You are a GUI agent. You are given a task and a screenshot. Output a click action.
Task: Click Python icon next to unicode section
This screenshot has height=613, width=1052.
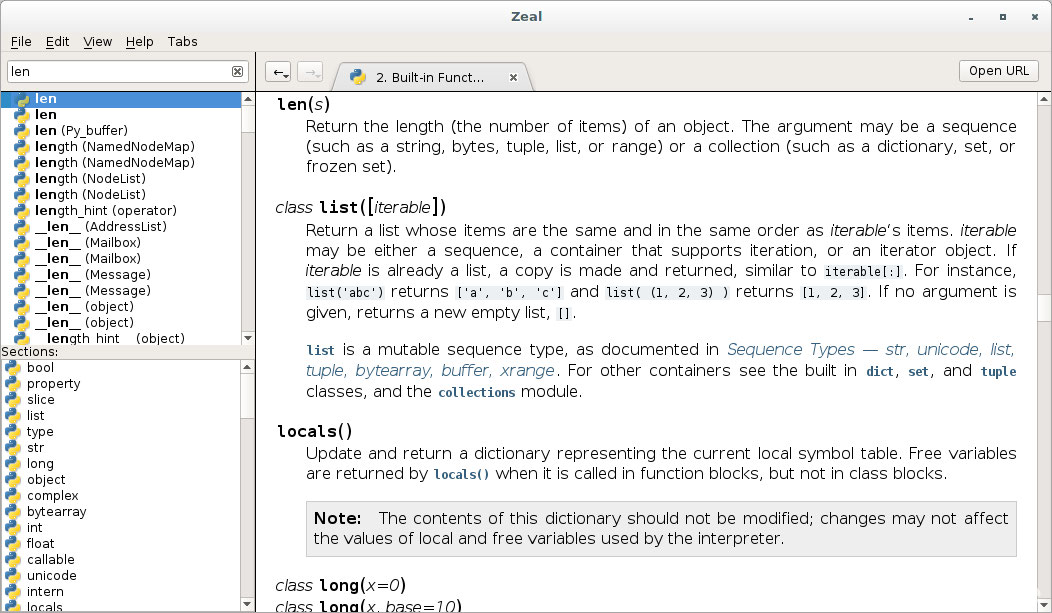pos(13,576)
